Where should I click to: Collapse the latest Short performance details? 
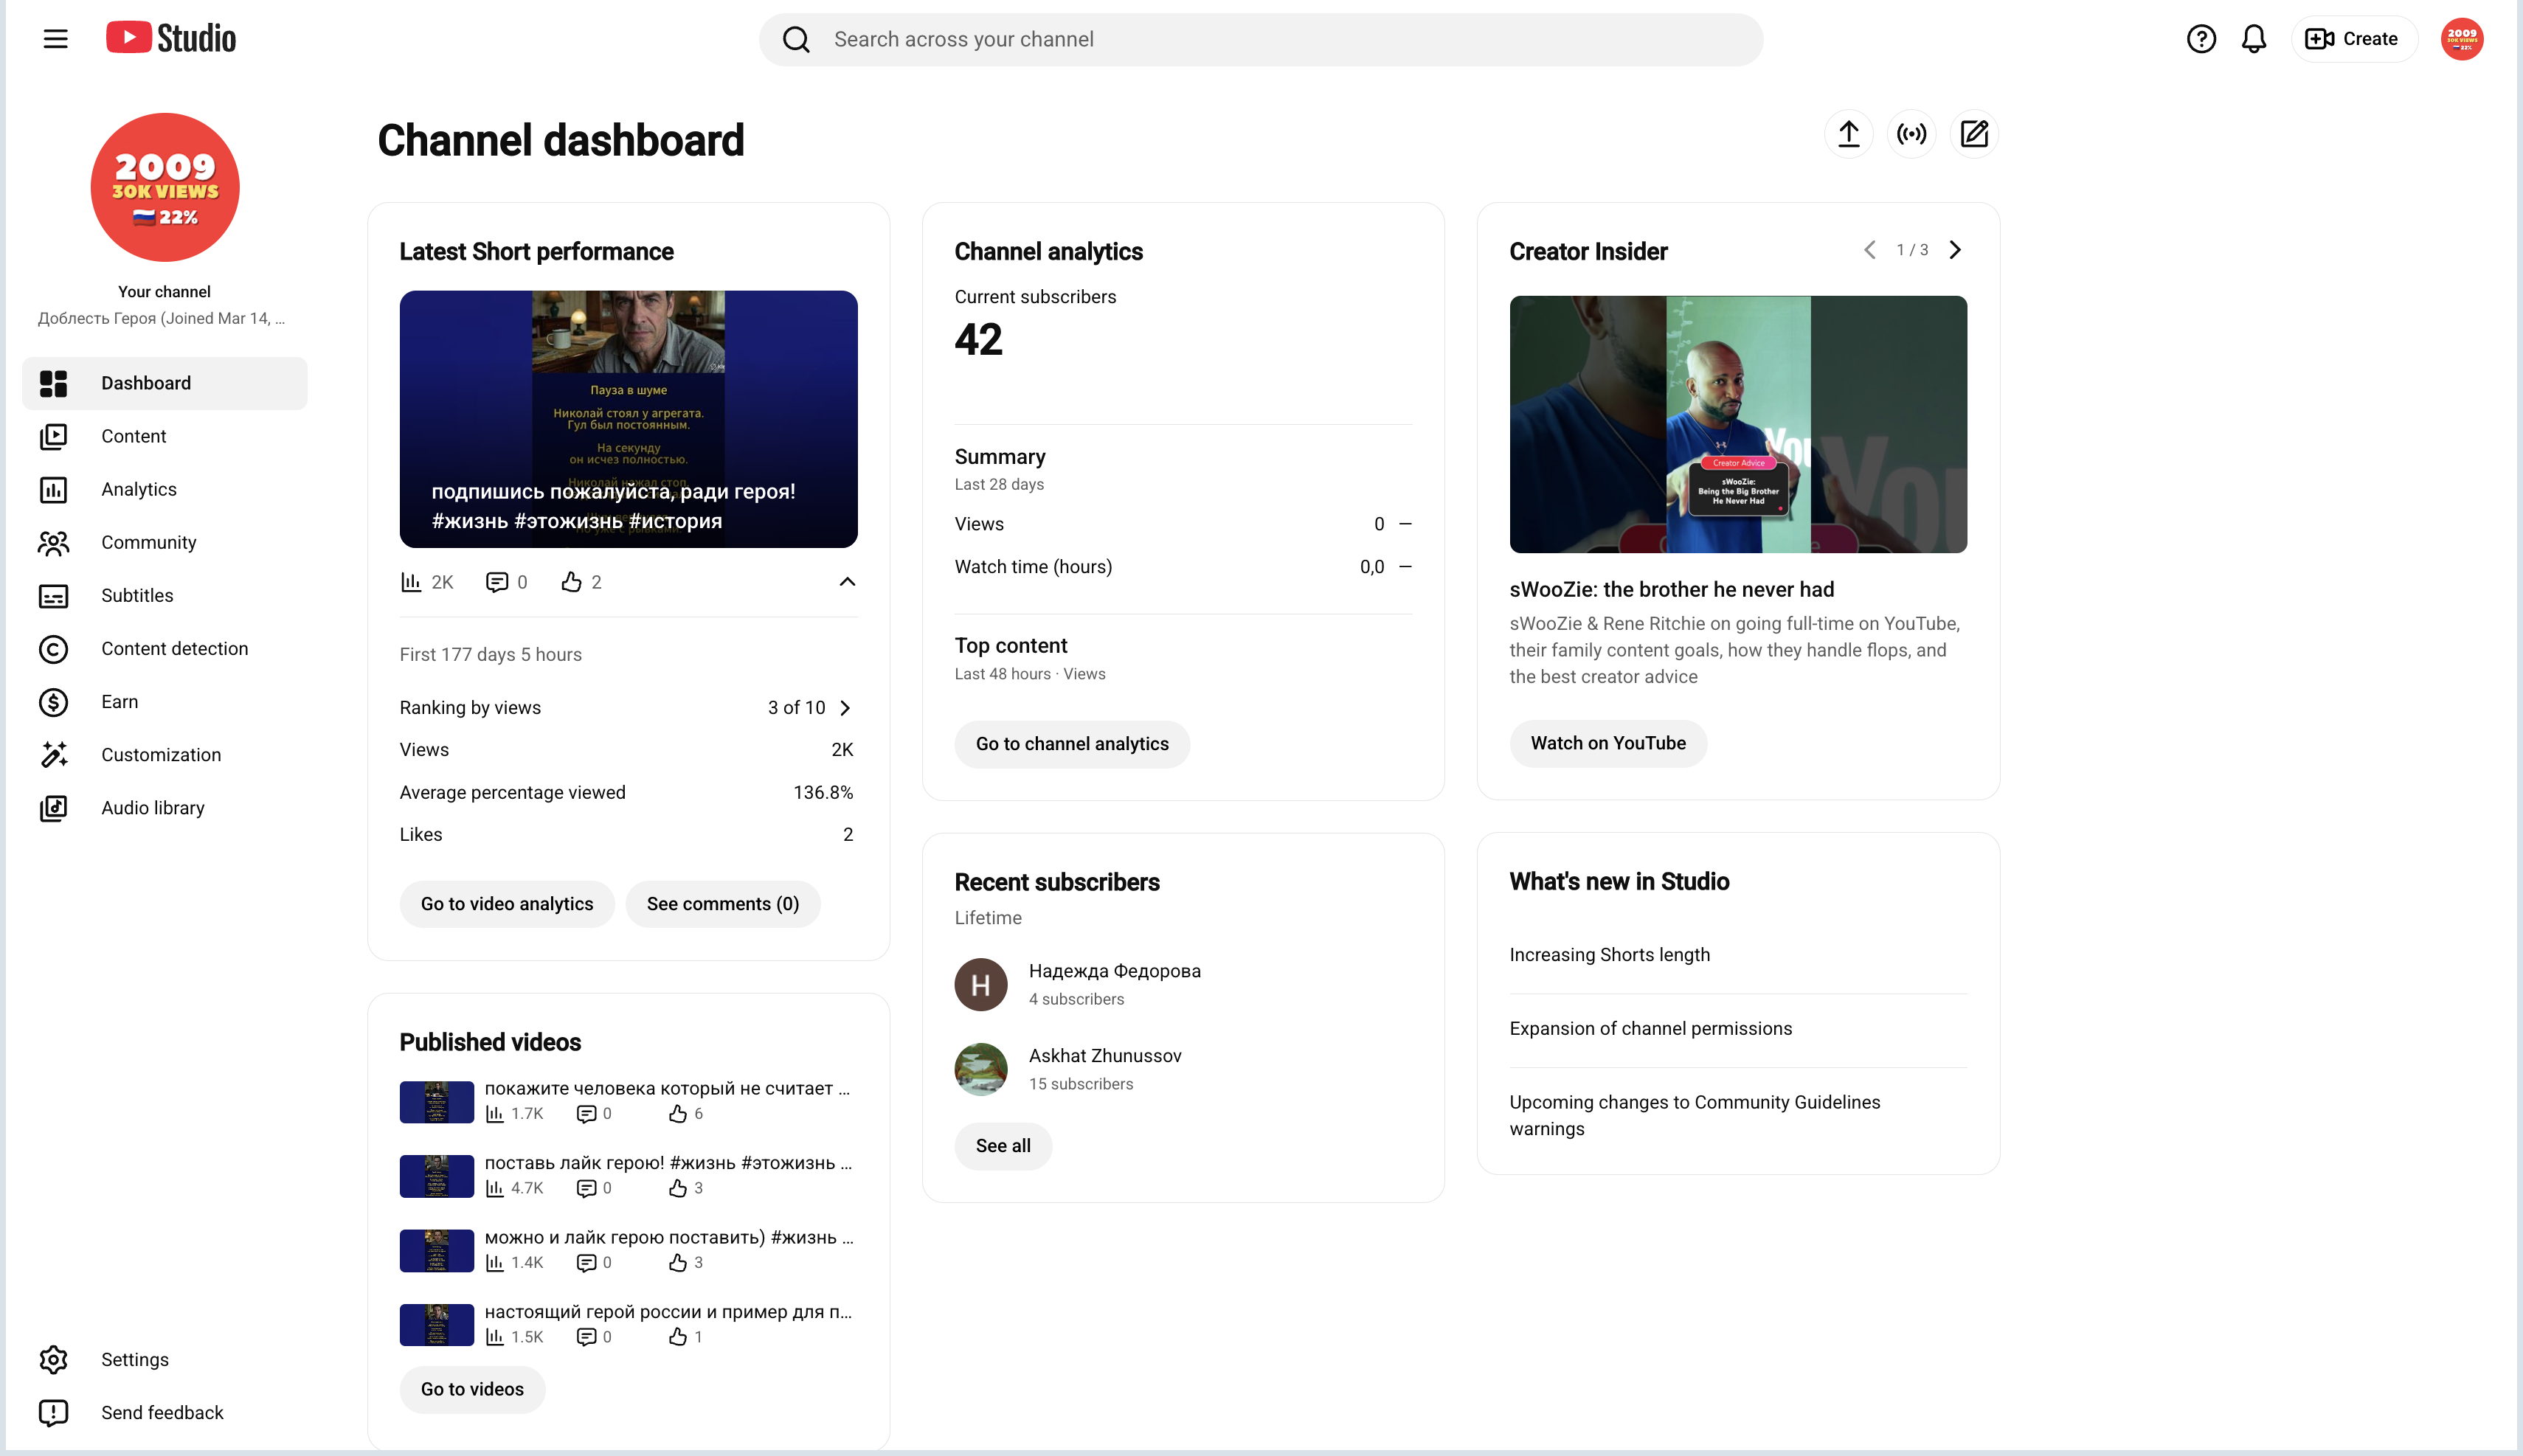(847, 582)
